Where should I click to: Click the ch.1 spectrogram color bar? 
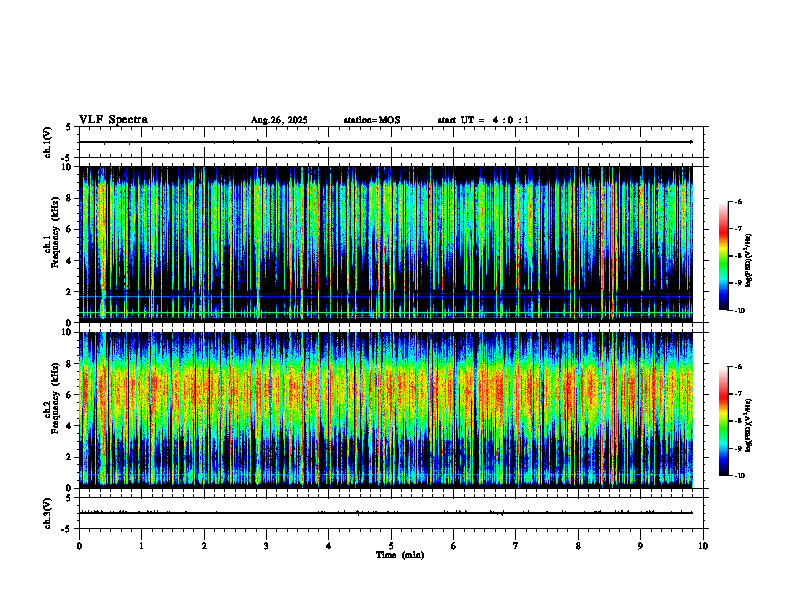[724, 256]
